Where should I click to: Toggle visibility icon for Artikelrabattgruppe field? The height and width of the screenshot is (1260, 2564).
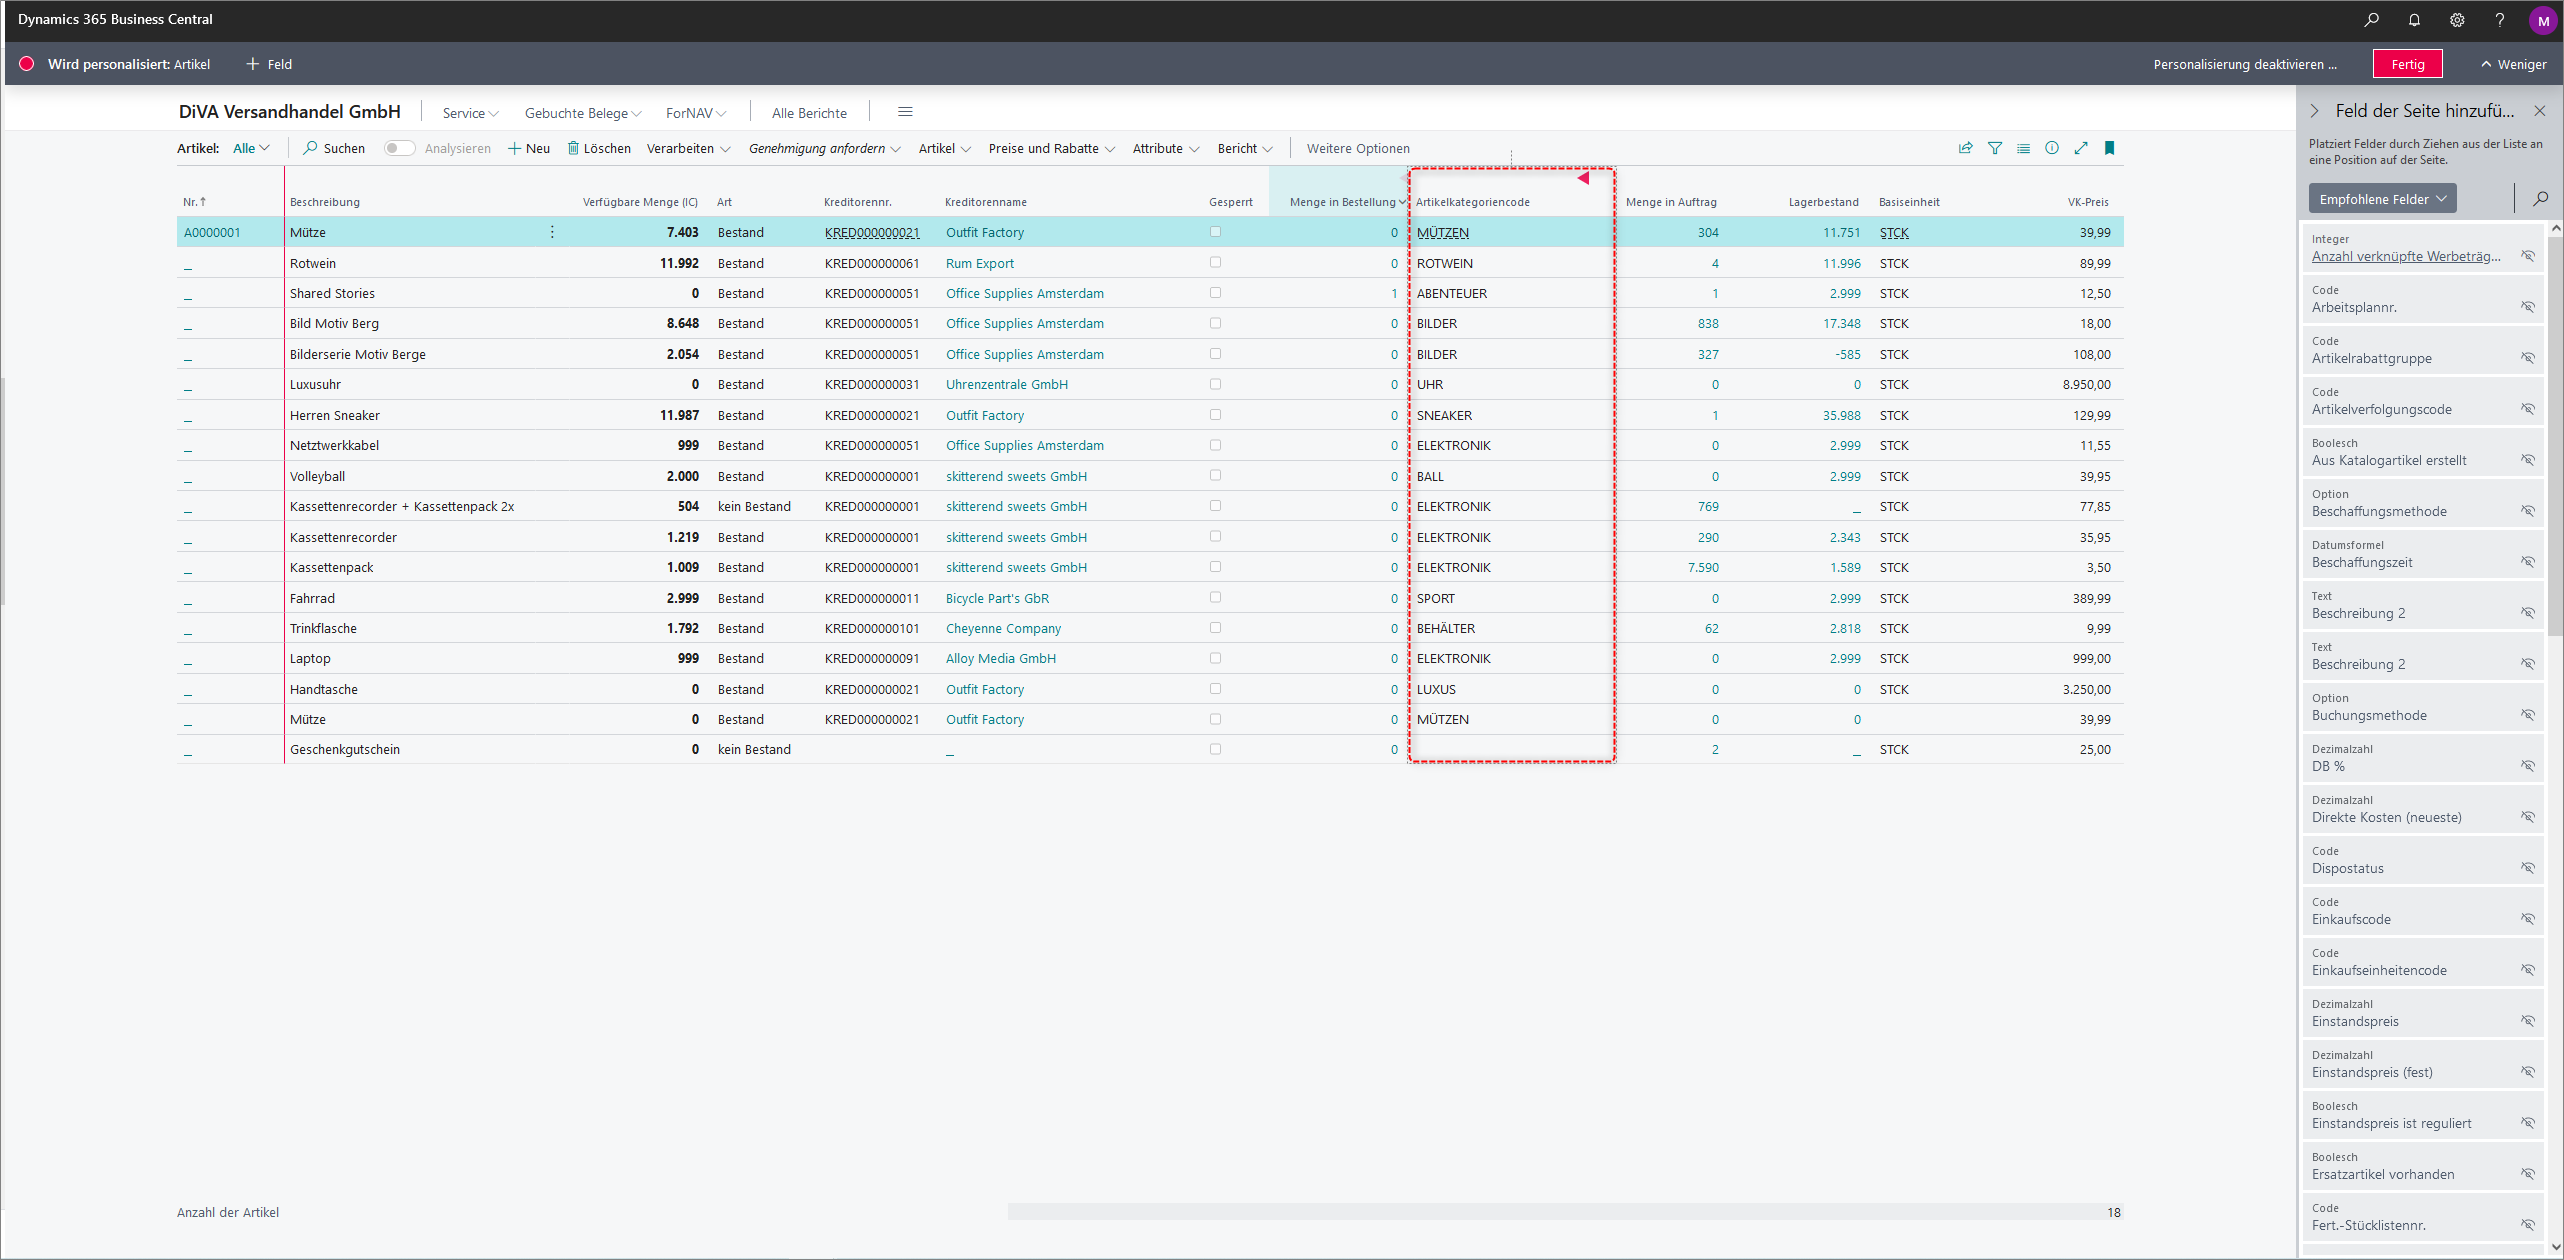(x=2528, y=358)
